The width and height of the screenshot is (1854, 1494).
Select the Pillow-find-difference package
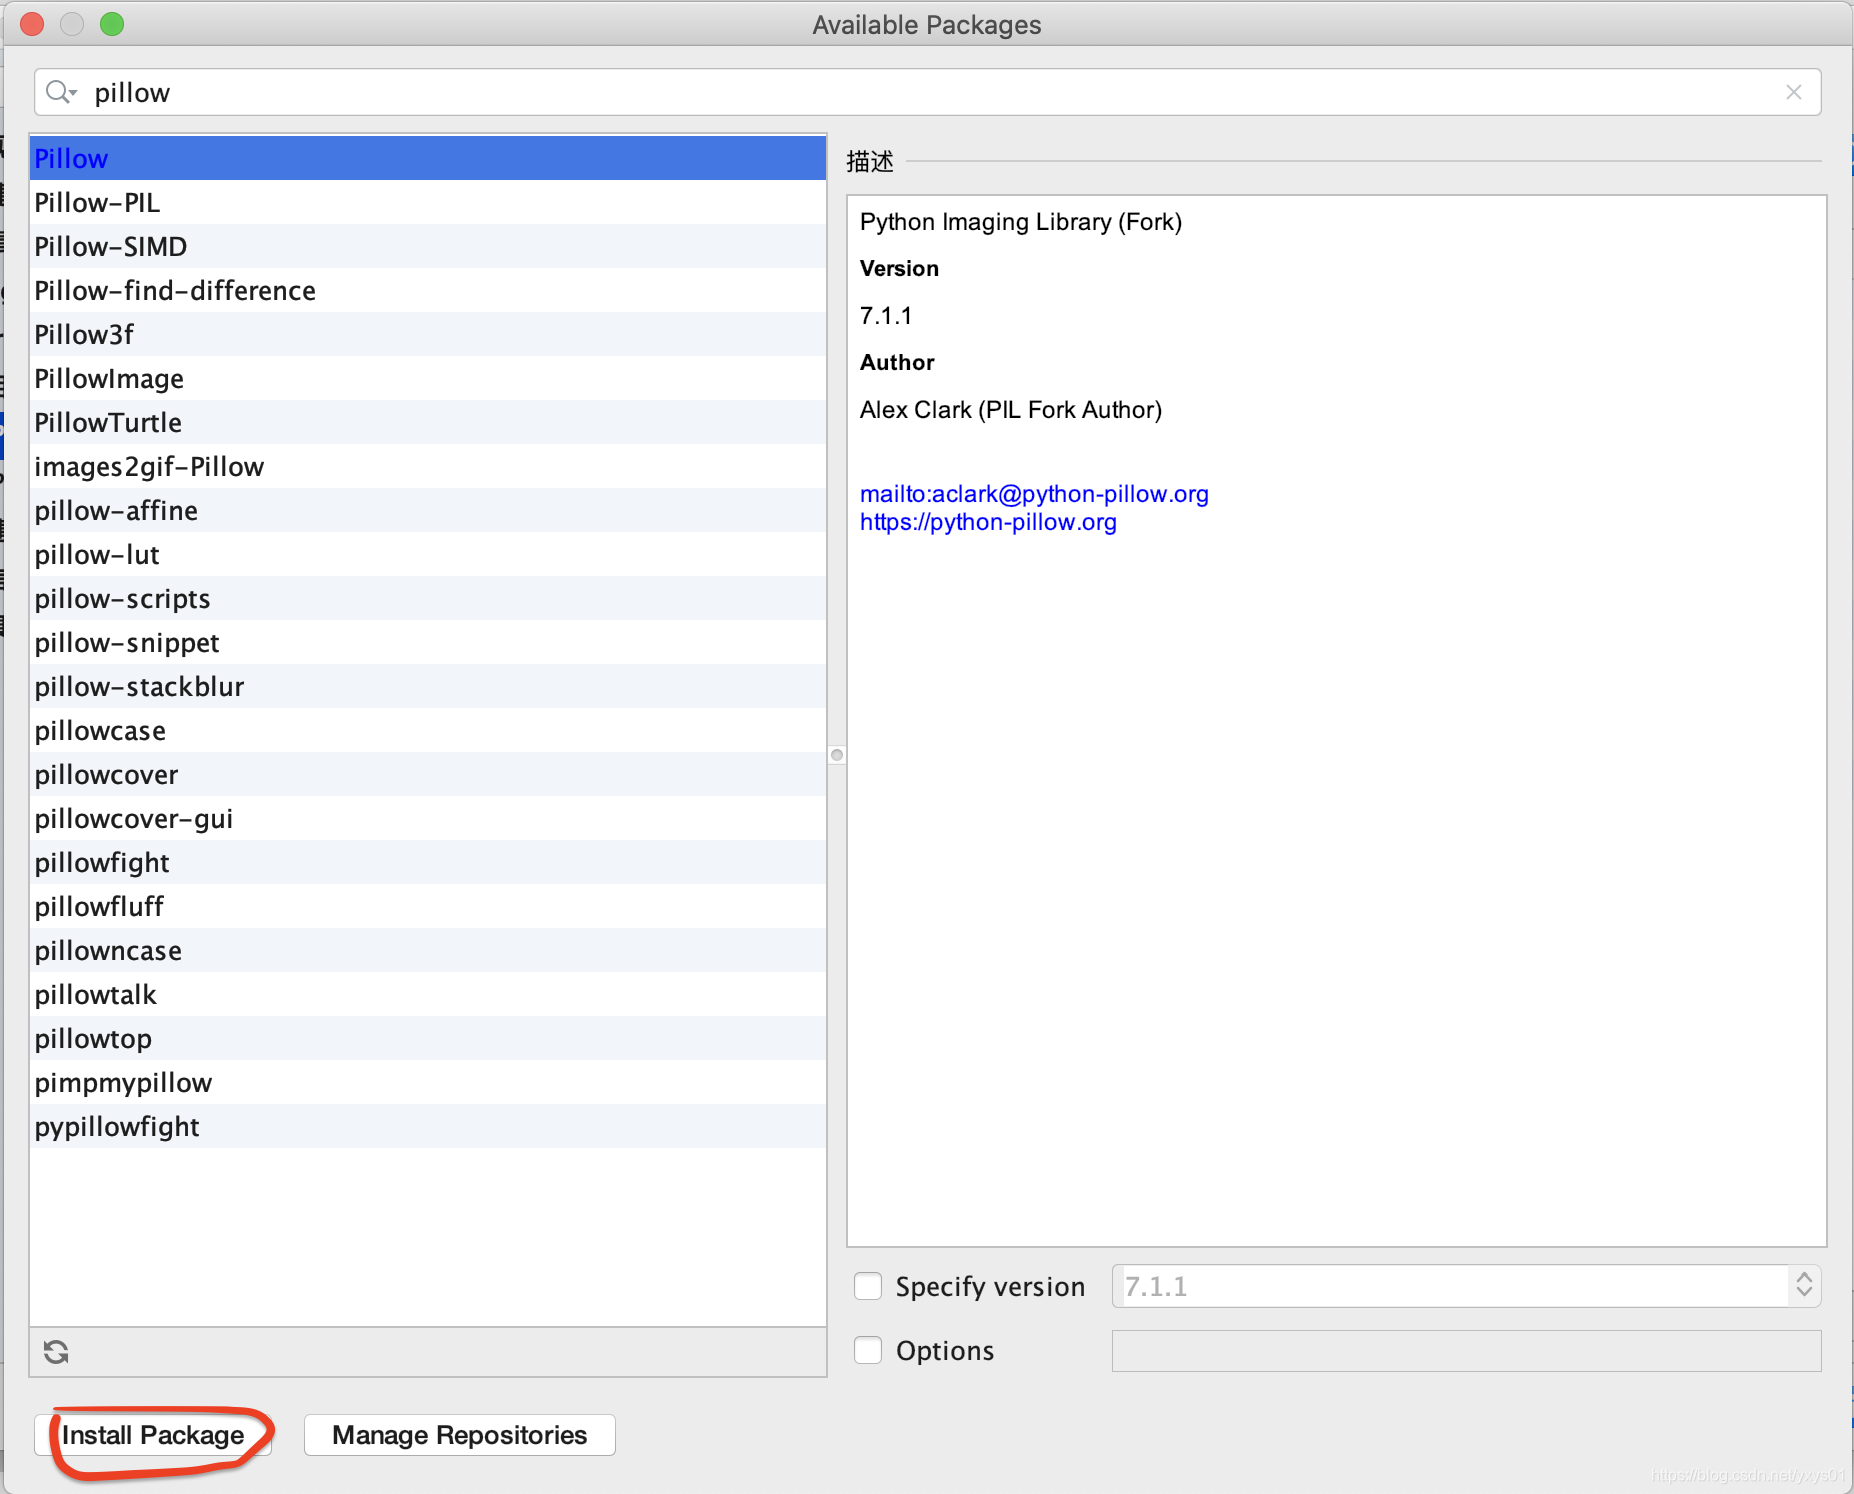click(x=428, y=290)
